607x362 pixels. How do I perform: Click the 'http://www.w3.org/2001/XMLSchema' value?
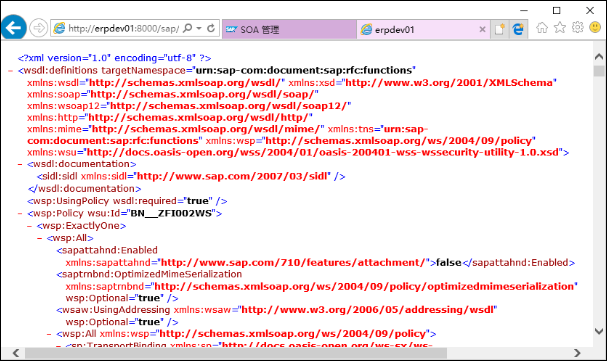pos(449,83)
